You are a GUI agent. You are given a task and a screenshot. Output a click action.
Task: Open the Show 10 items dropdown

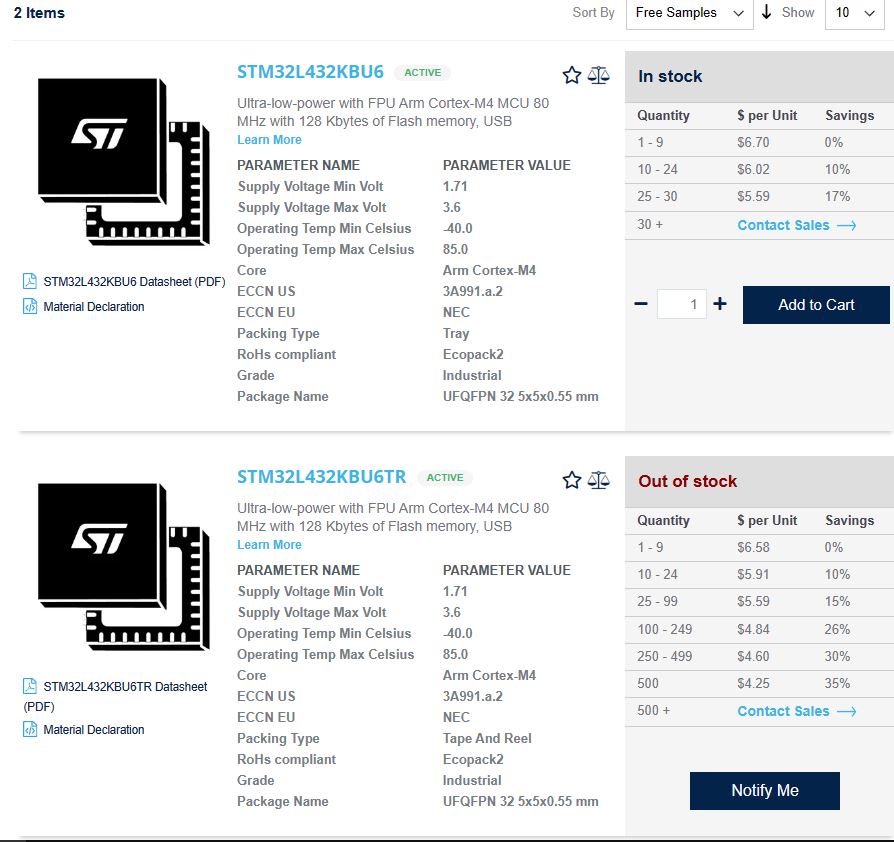pyautogui.click(x=855, y=13)
